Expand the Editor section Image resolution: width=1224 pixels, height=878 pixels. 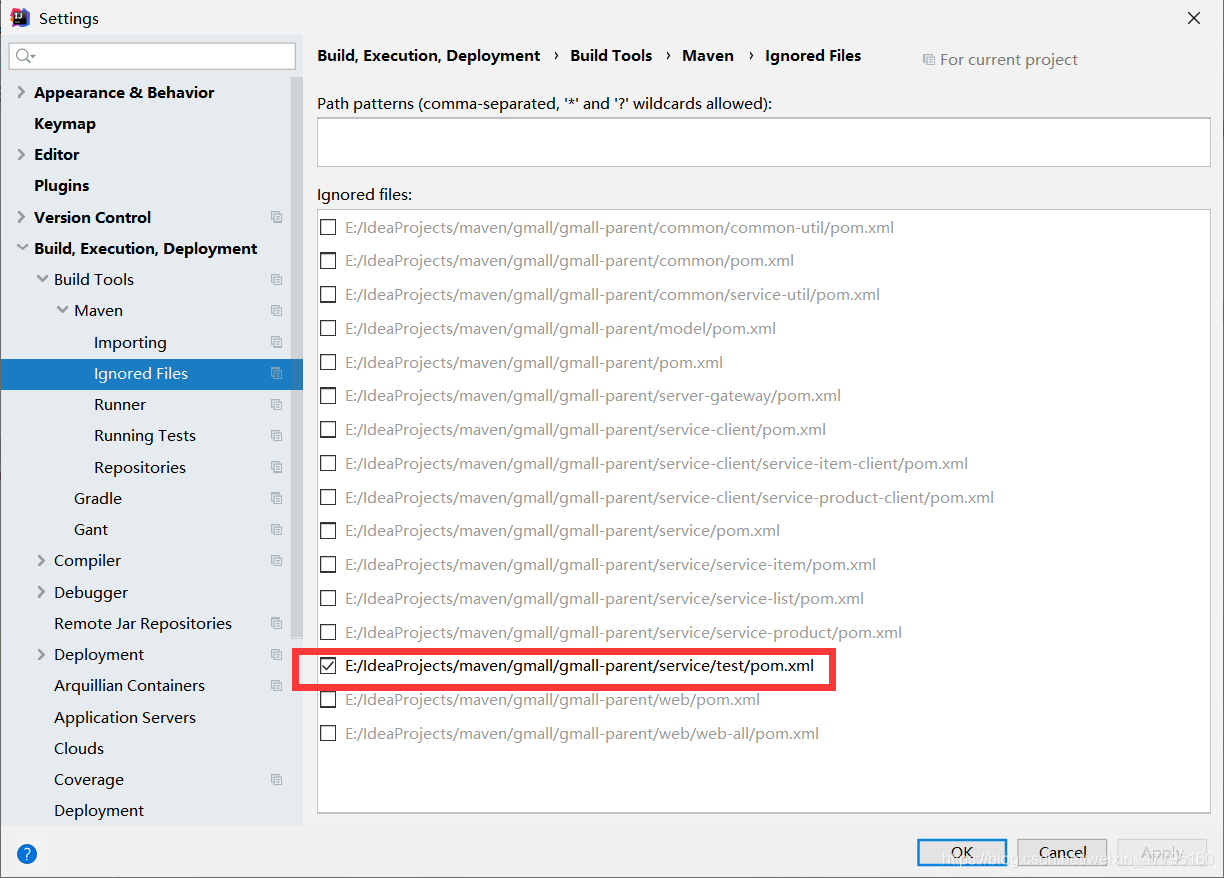(x=22, y=154)
